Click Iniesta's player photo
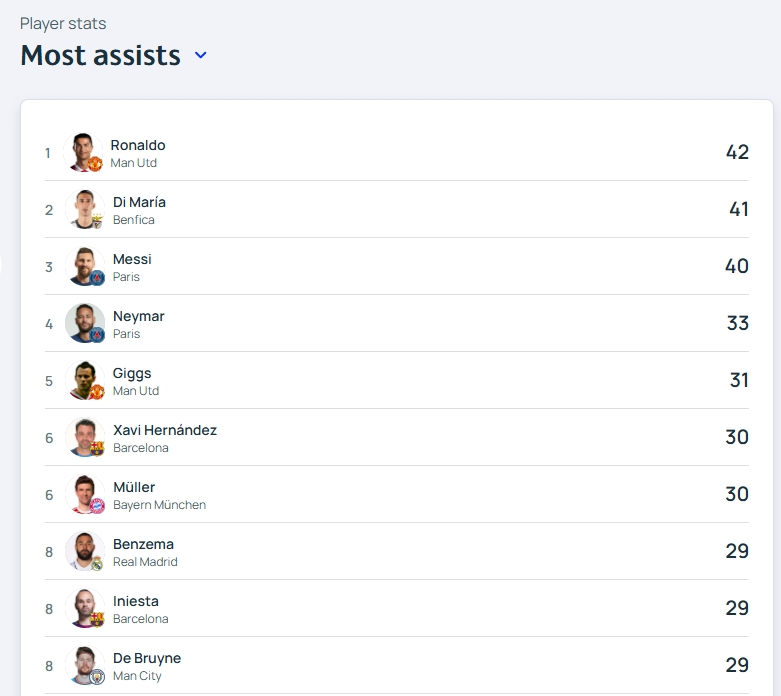 (85, 608)
